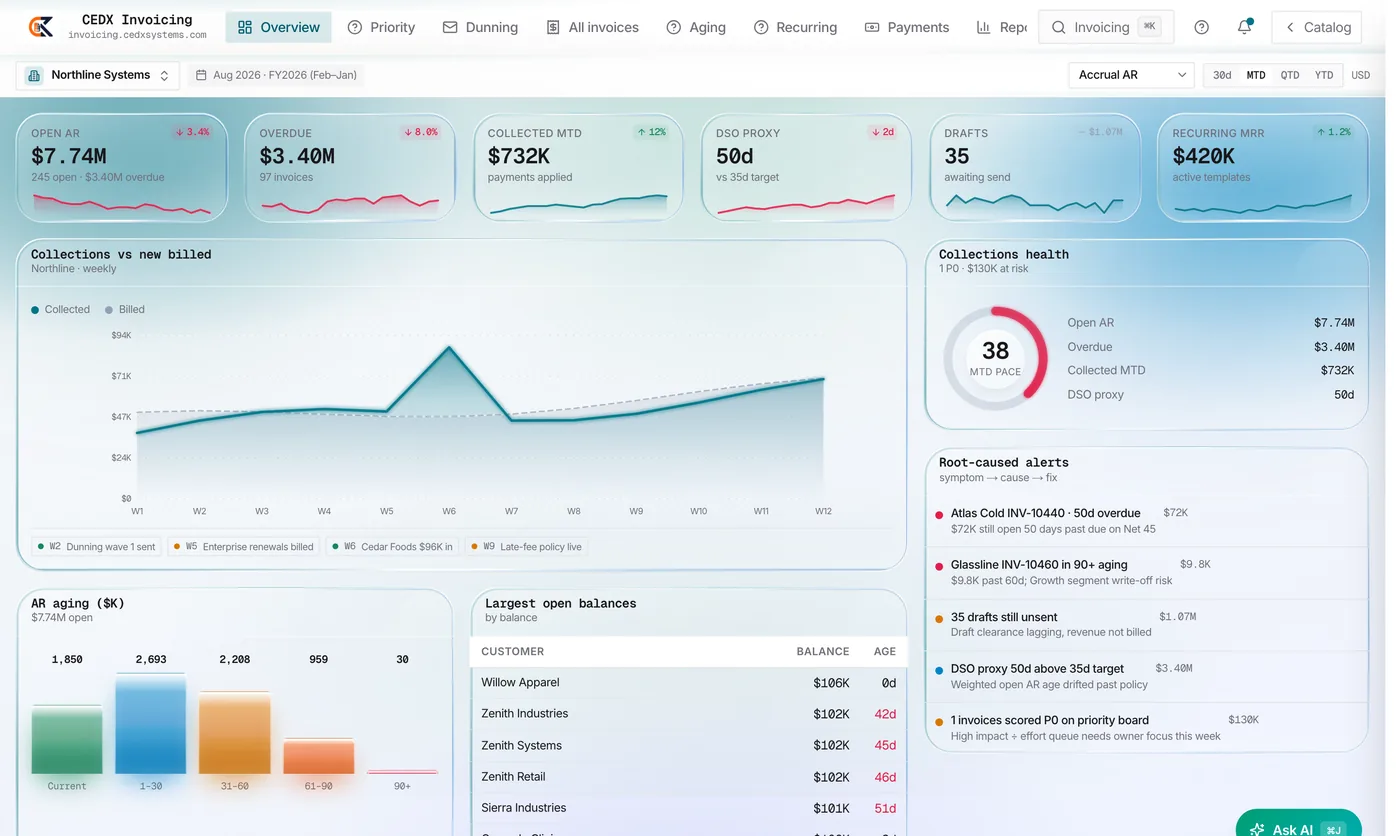Click the CEDX Invoicing logo icon
1400x836 pixels.
(41, 27)
